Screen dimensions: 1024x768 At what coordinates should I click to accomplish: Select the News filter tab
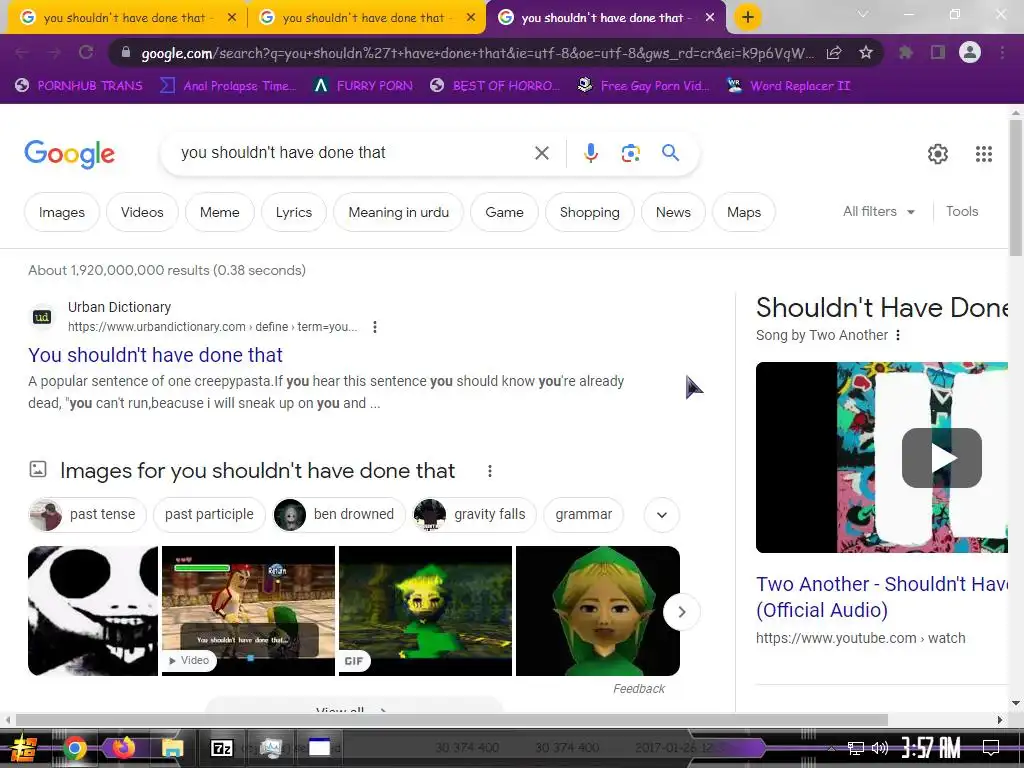point(673,212)
